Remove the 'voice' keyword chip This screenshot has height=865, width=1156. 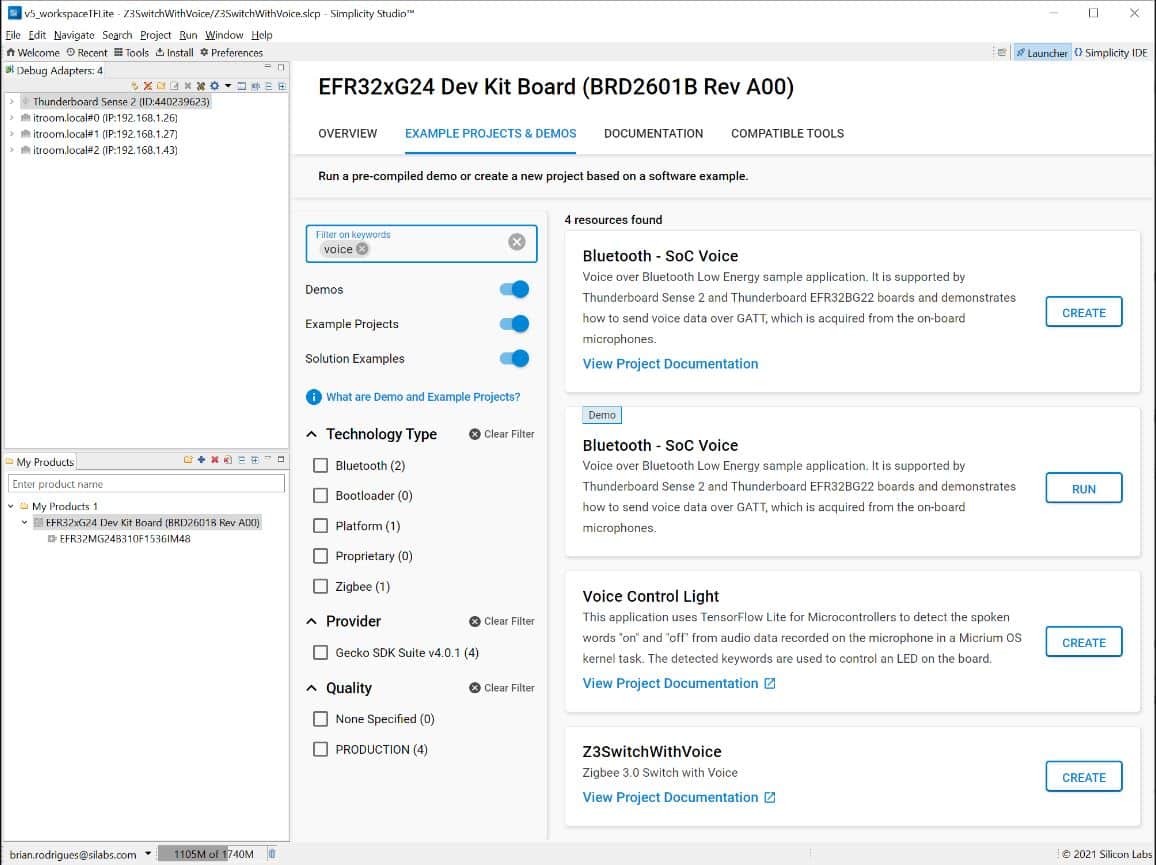362,249
